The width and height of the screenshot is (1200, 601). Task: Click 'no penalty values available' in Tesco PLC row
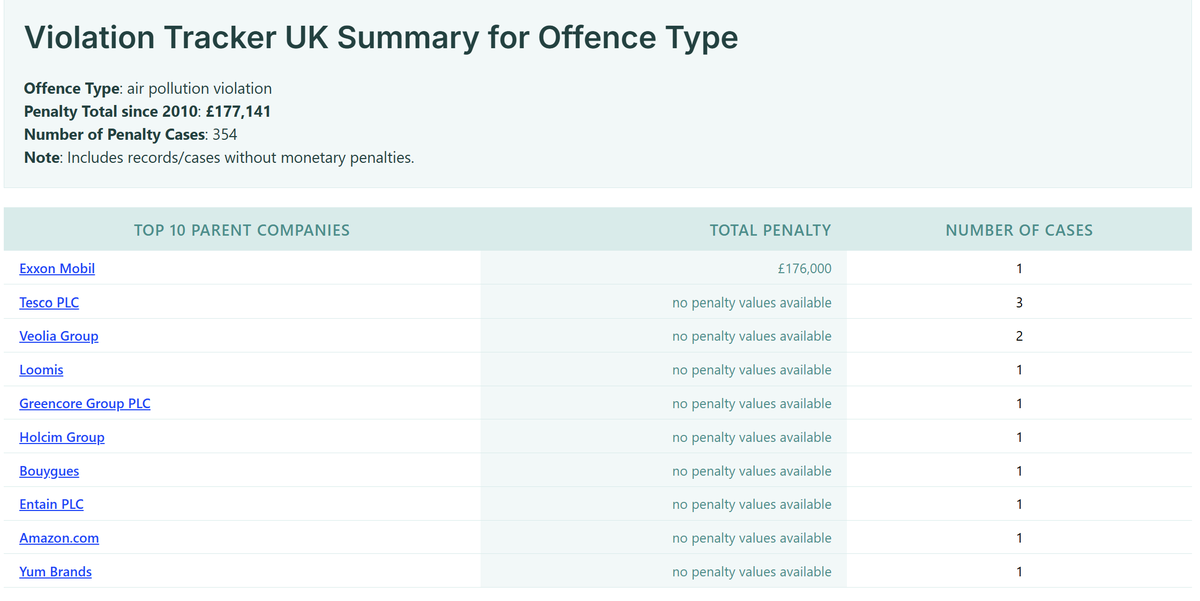click(752, 302)
